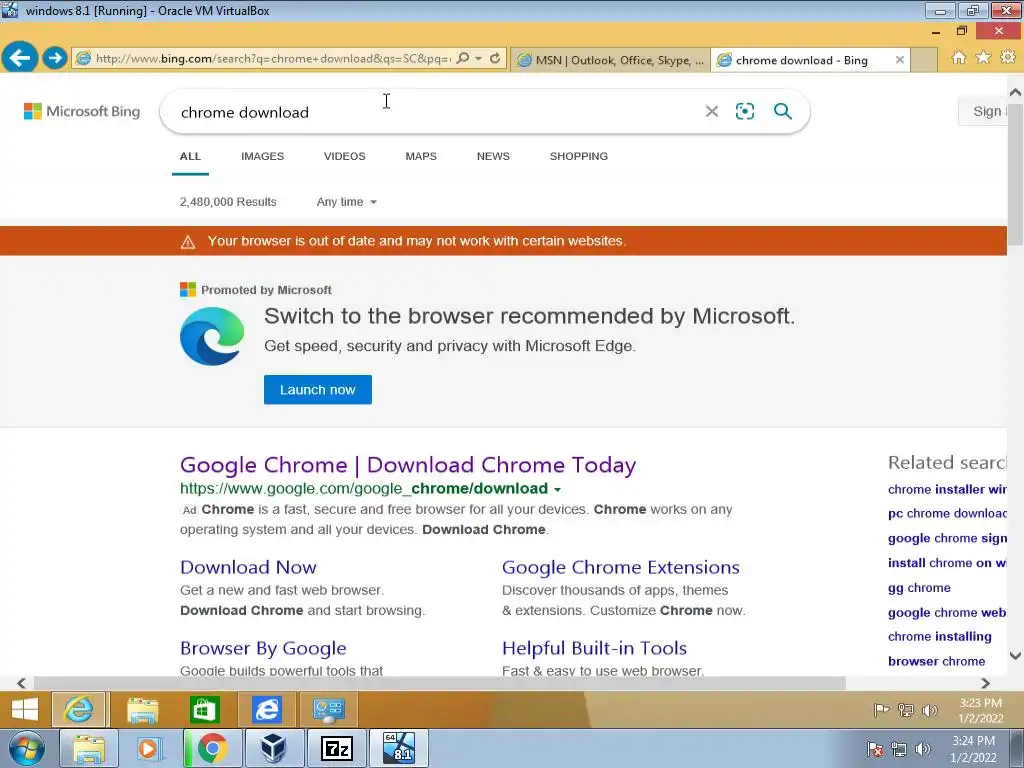Switch to IMAGES results
1024x768 pixels.
[x=263, y=156]
